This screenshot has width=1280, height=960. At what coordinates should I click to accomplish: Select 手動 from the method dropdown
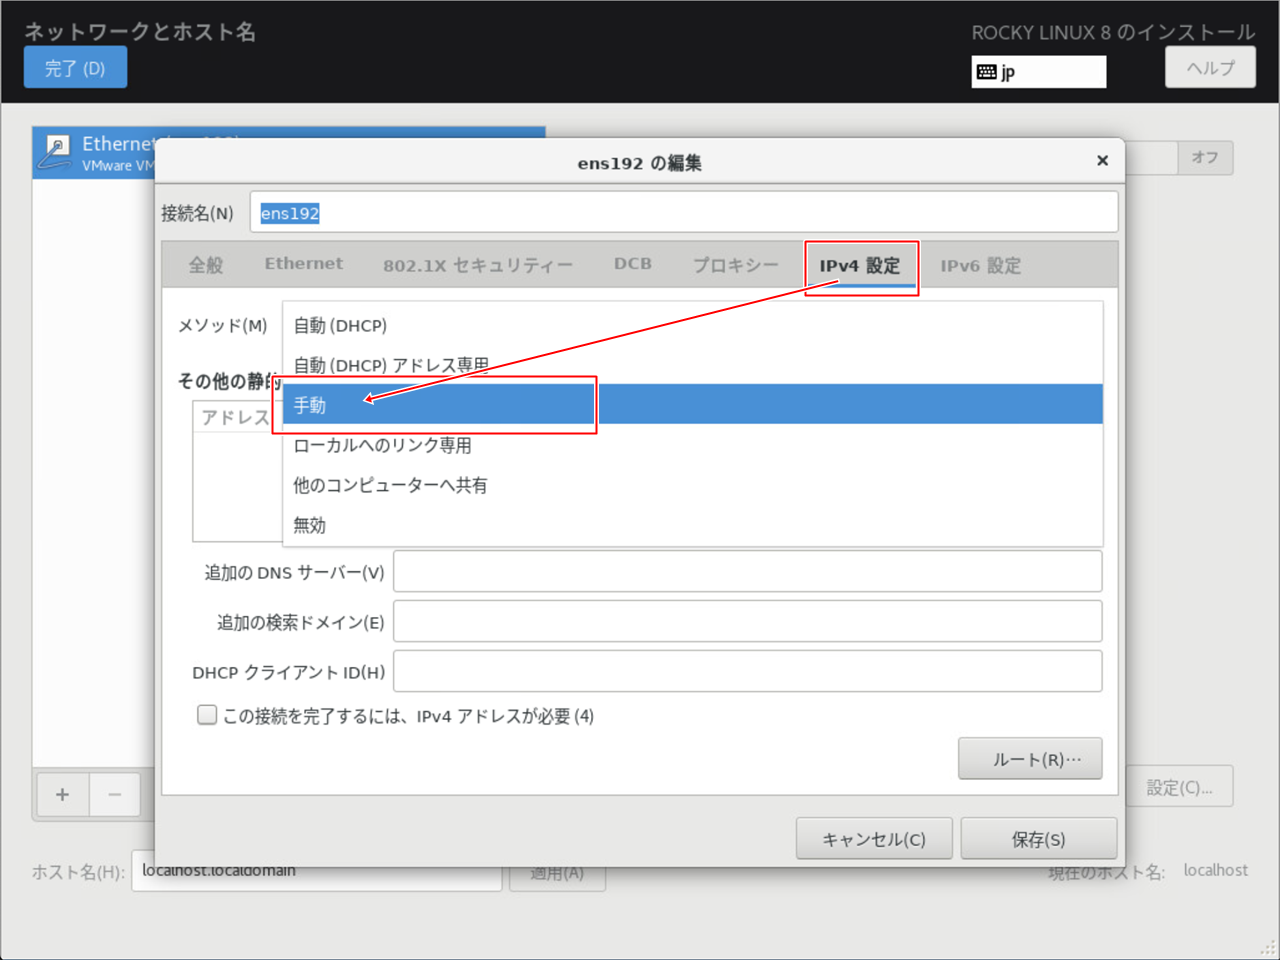coord(310,405)
